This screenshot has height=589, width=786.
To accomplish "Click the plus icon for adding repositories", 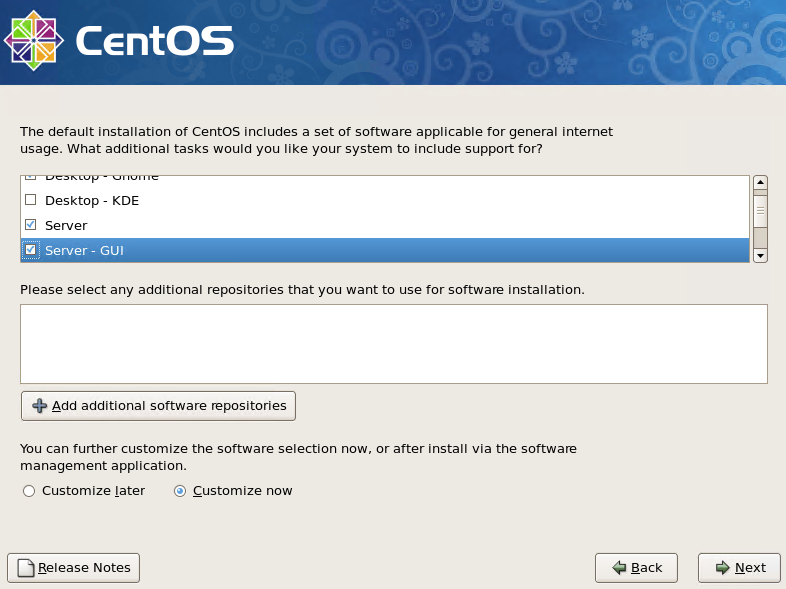I will coord(39,406).
